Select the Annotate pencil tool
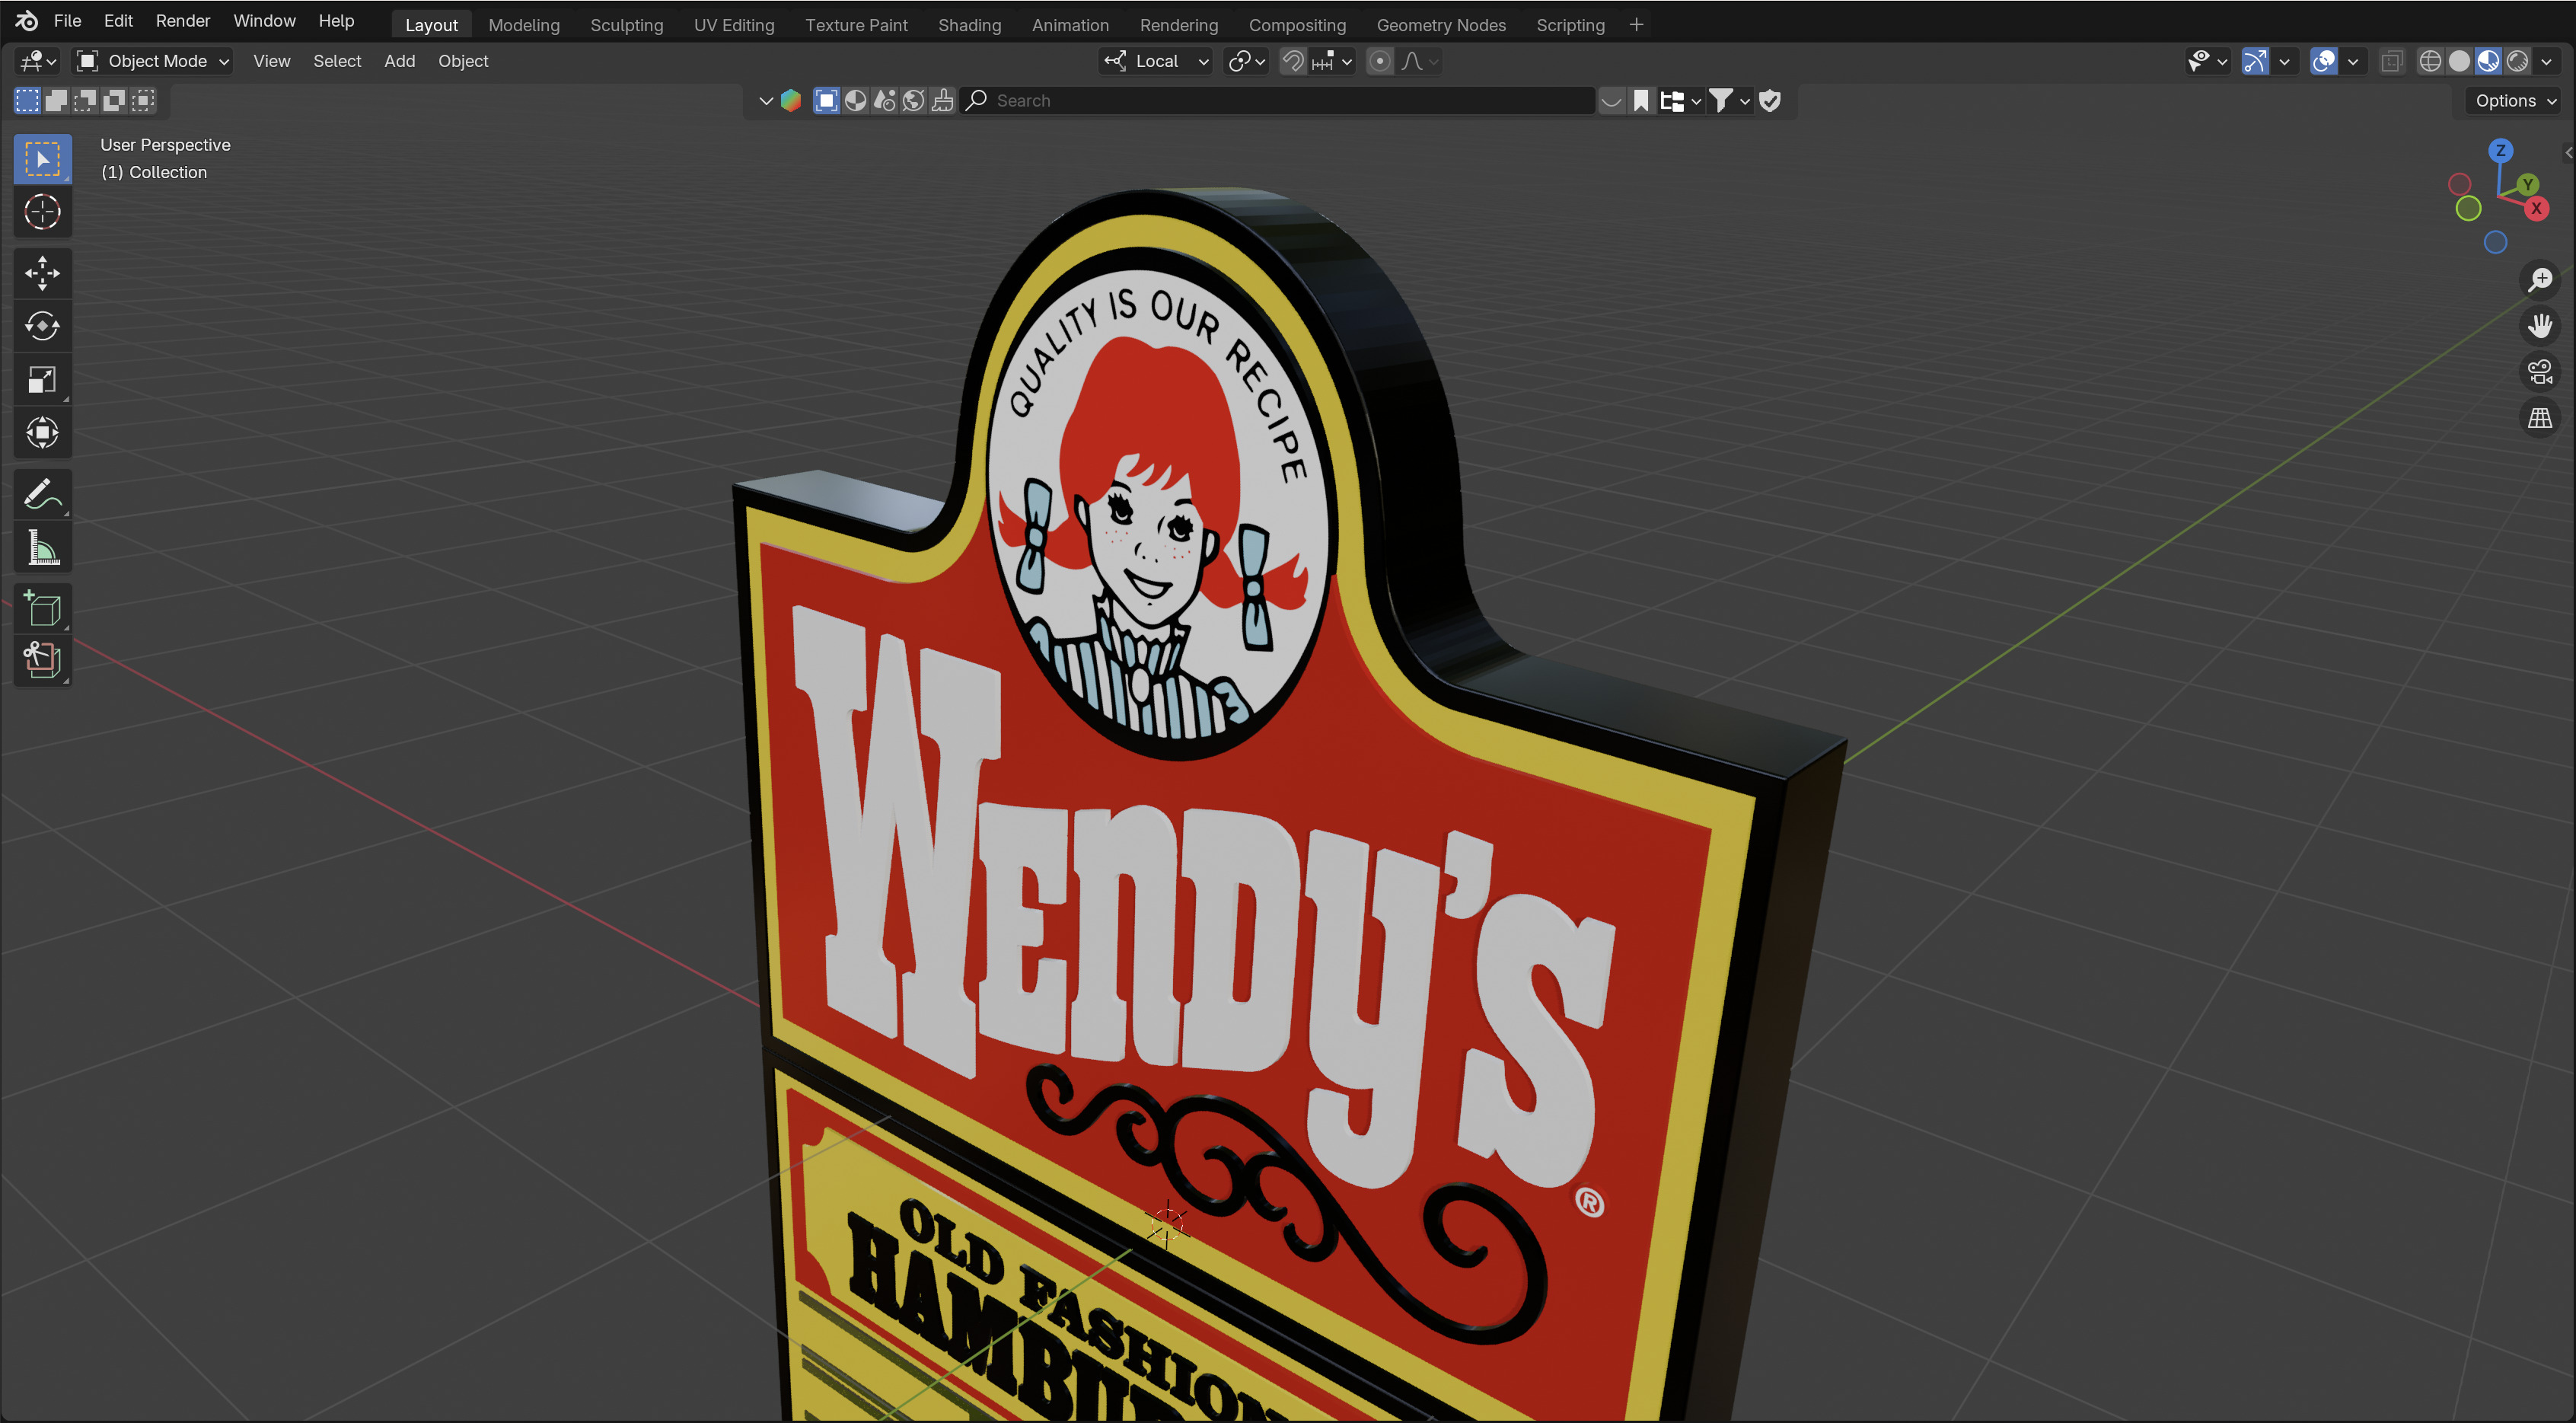 pos(42,494)
